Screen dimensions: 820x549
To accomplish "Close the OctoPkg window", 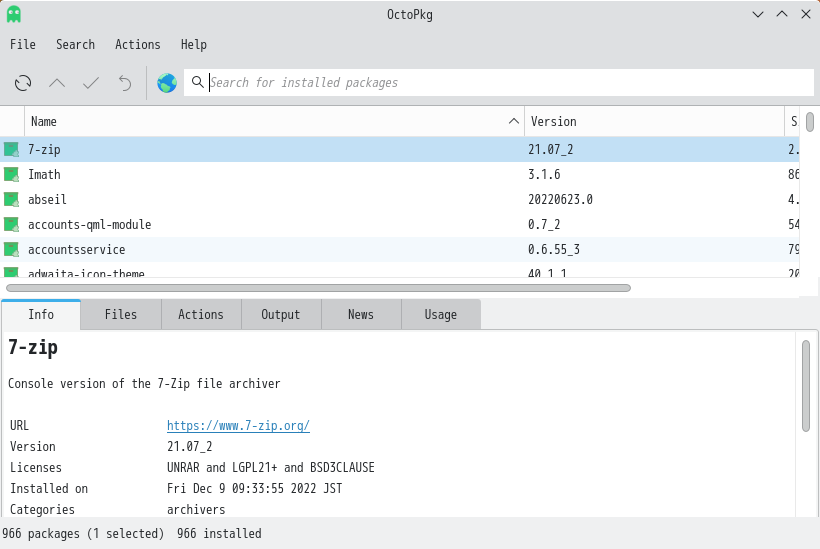I will (806, 14).
